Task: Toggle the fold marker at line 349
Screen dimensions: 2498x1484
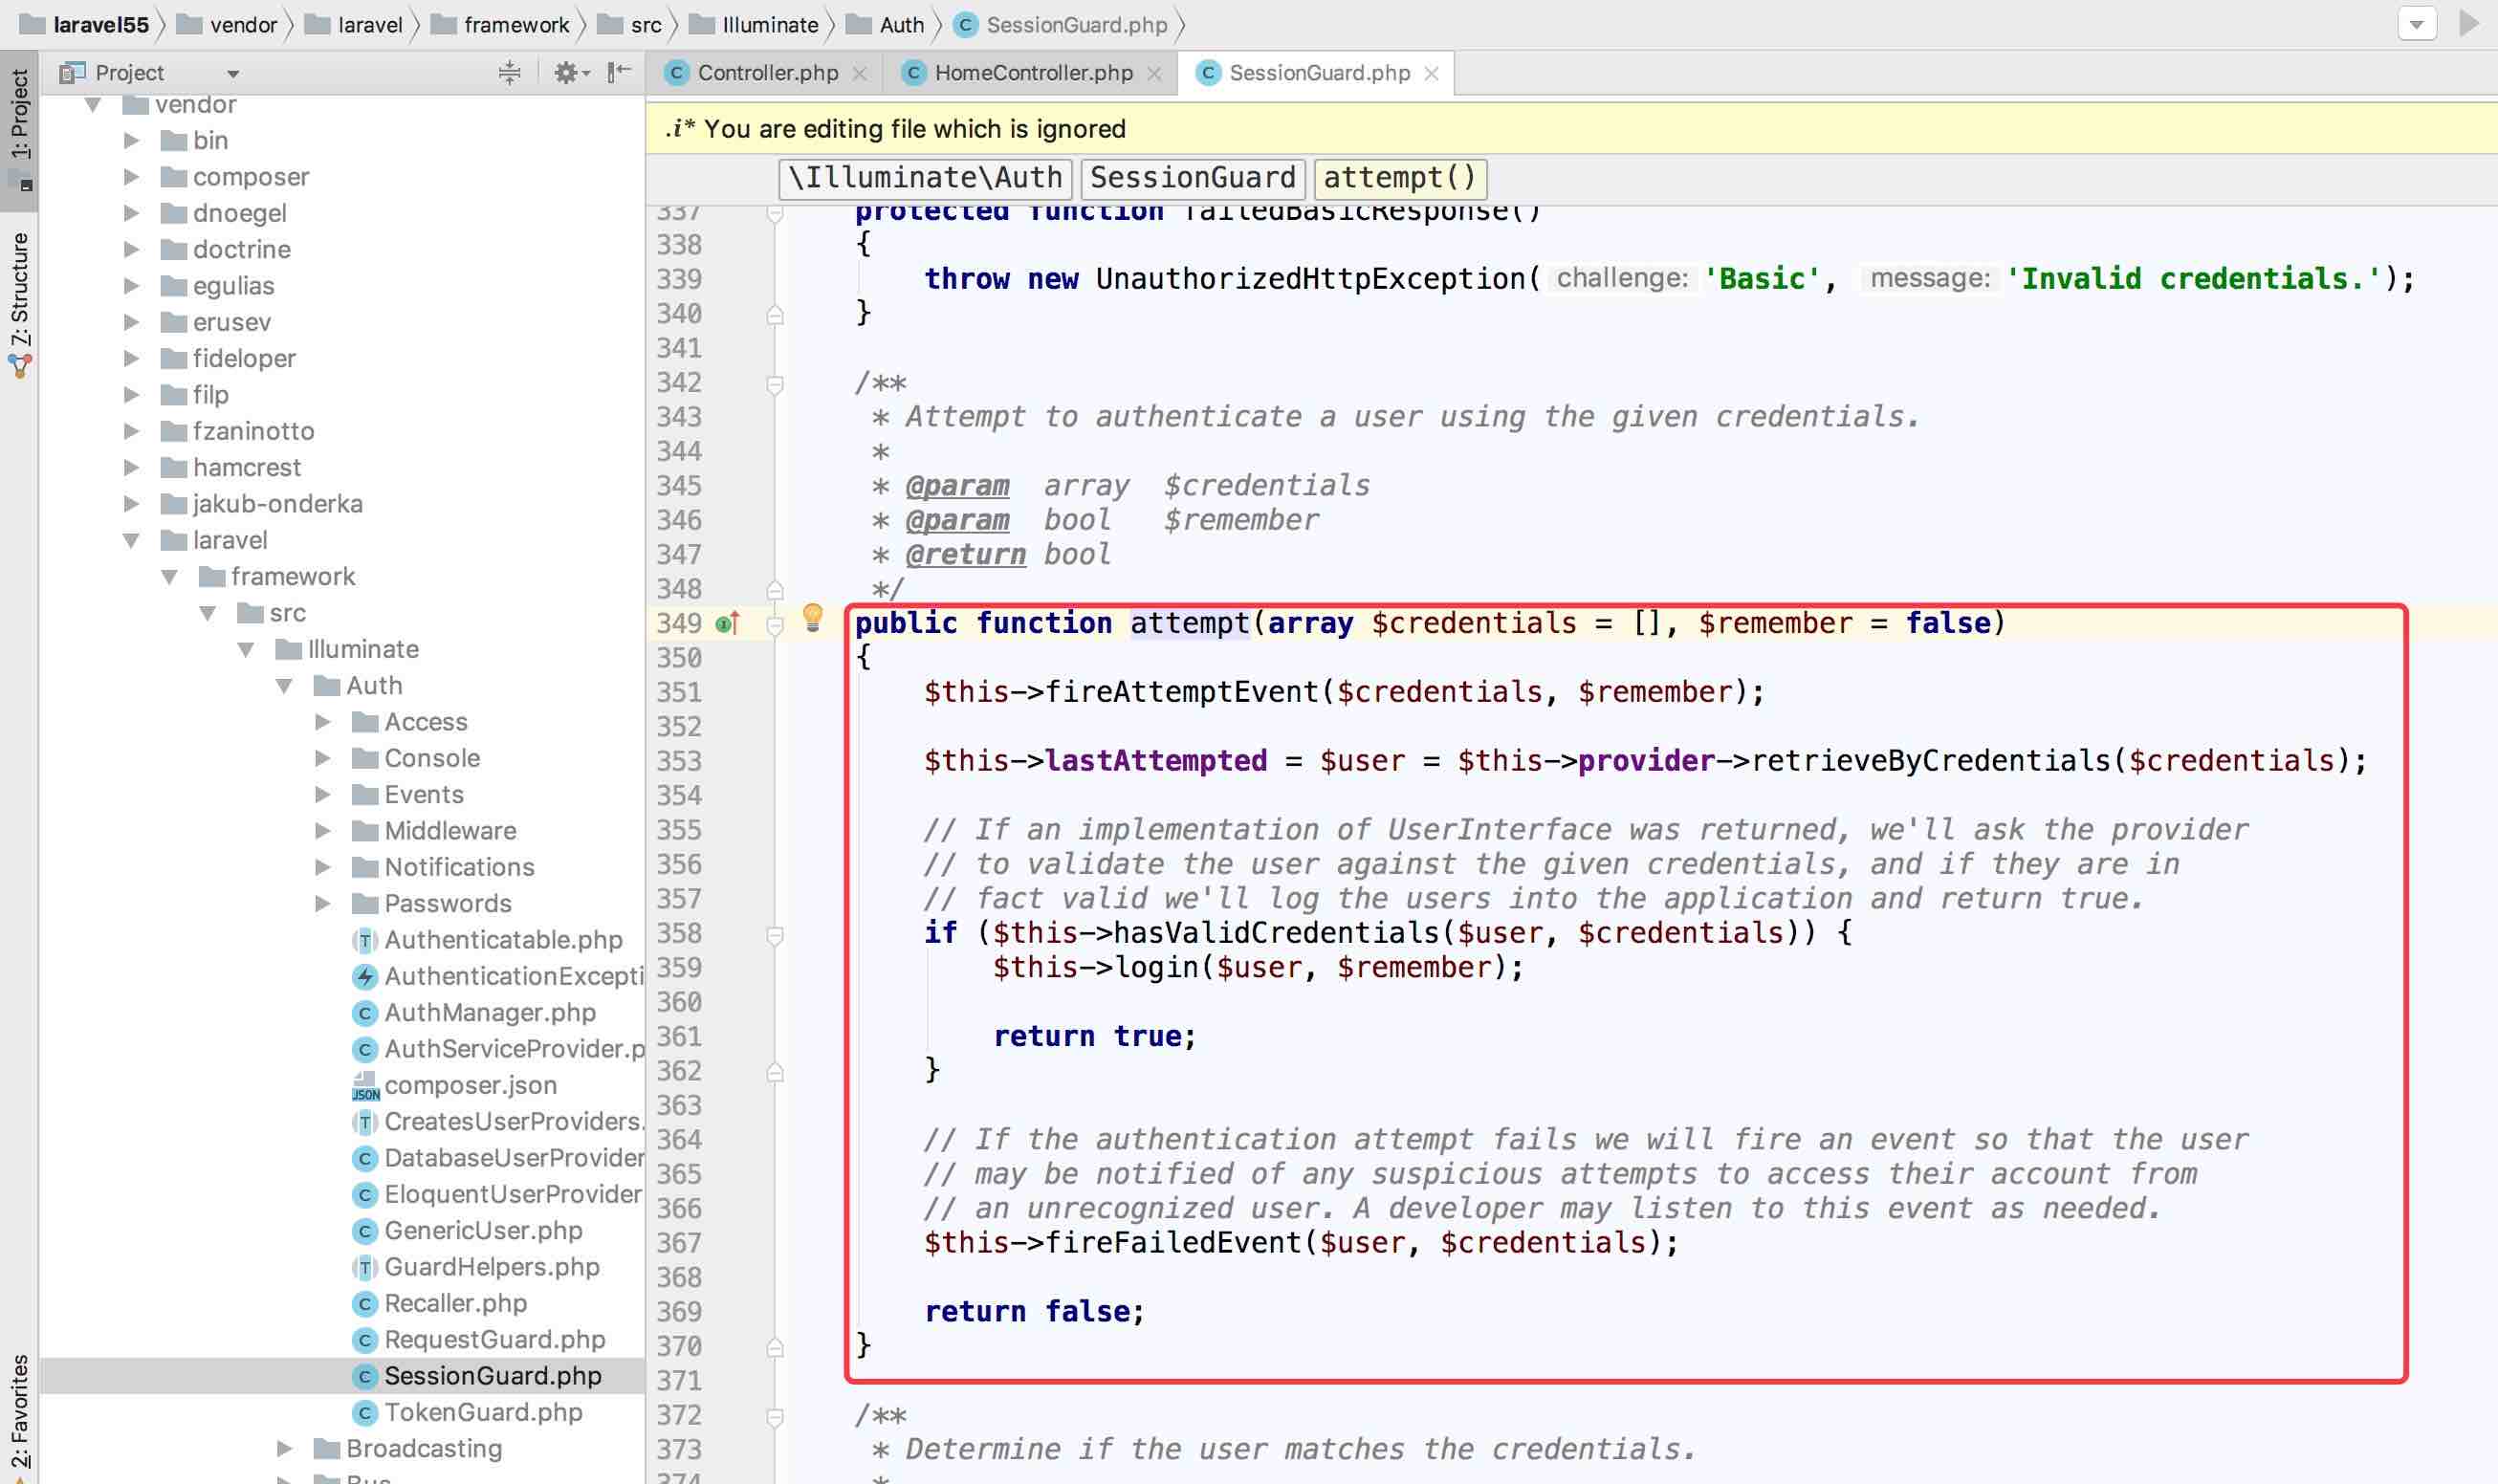Action: pos(774,625)
